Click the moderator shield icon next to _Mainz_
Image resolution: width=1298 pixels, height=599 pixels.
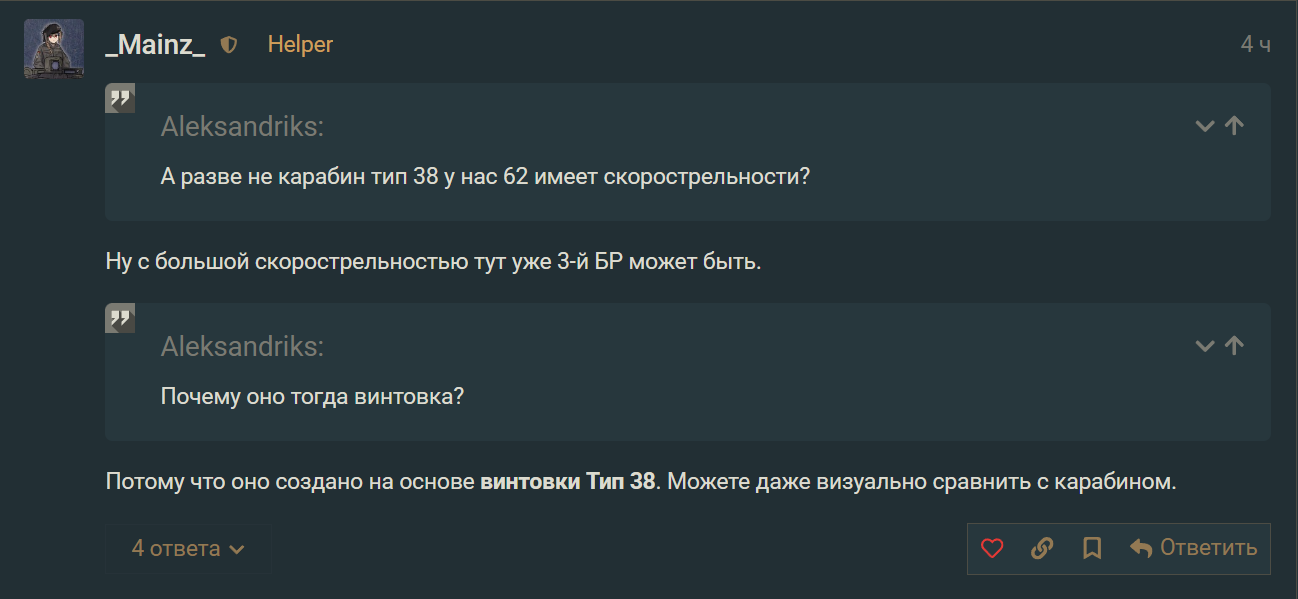229,45
